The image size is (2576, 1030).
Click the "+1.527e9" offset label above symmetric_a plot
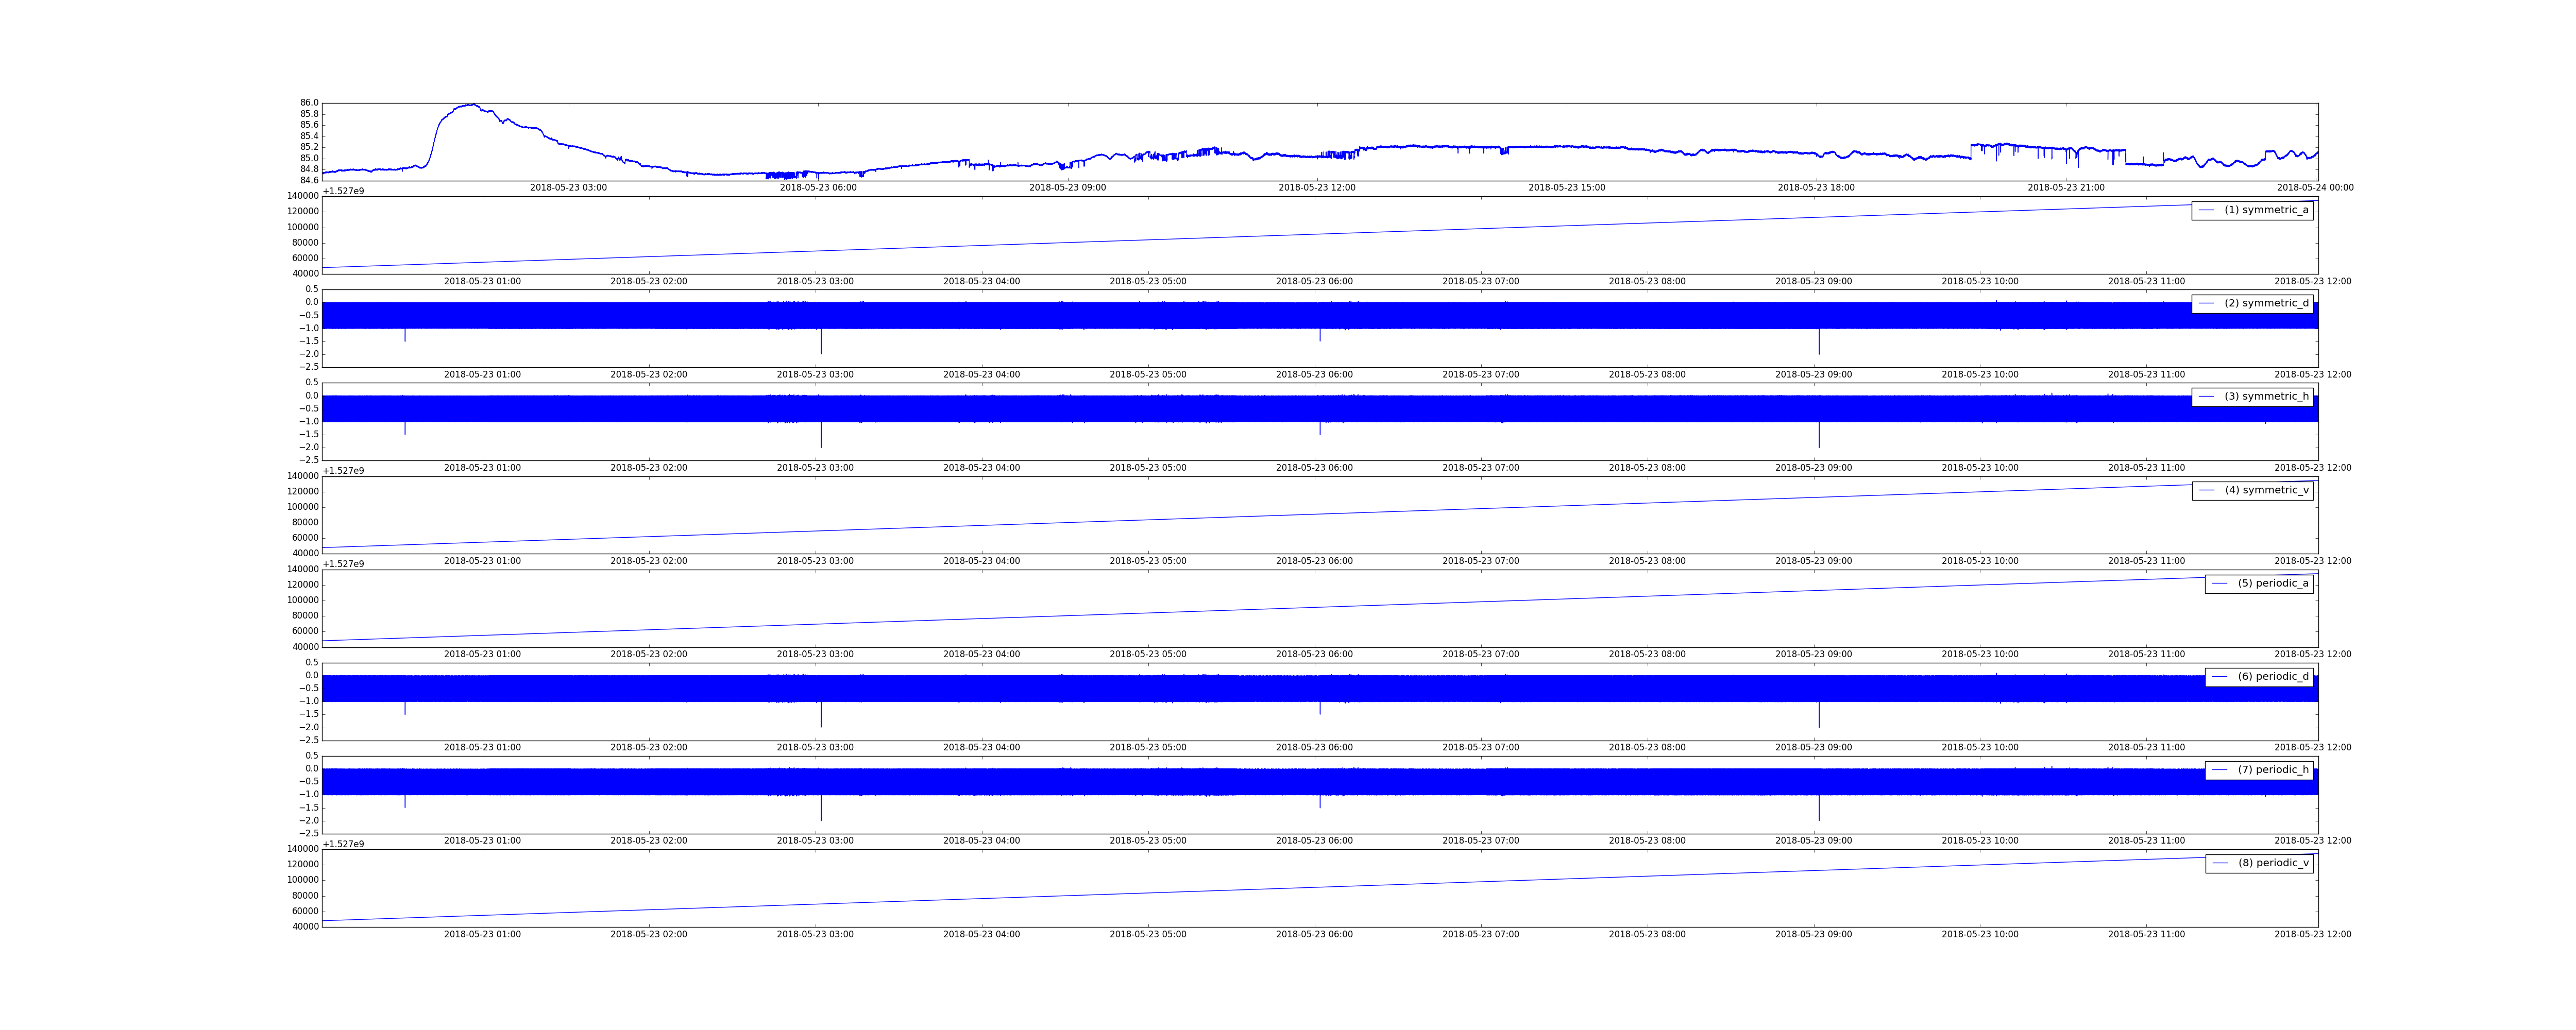pos(343,191)
